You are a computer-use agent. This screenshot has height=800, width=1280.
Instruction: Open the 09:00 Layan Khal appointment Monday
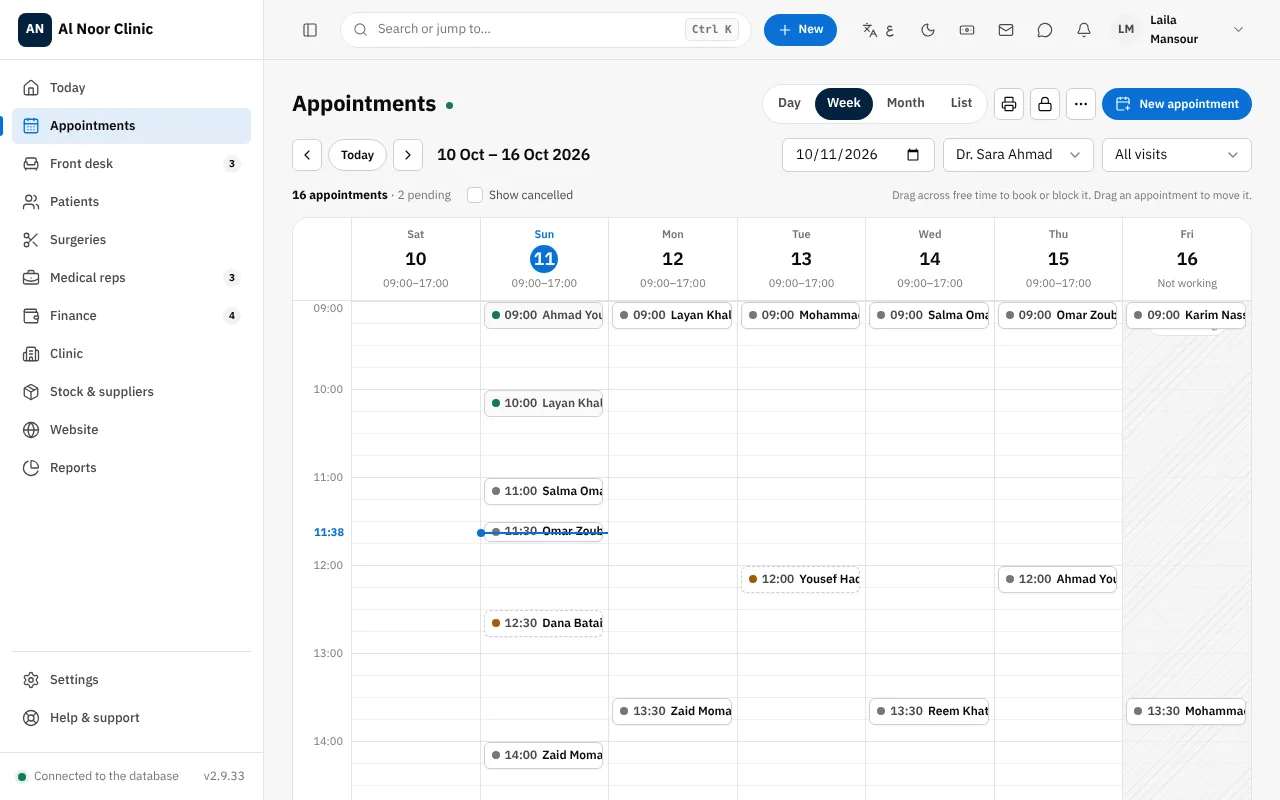point(672,315)
